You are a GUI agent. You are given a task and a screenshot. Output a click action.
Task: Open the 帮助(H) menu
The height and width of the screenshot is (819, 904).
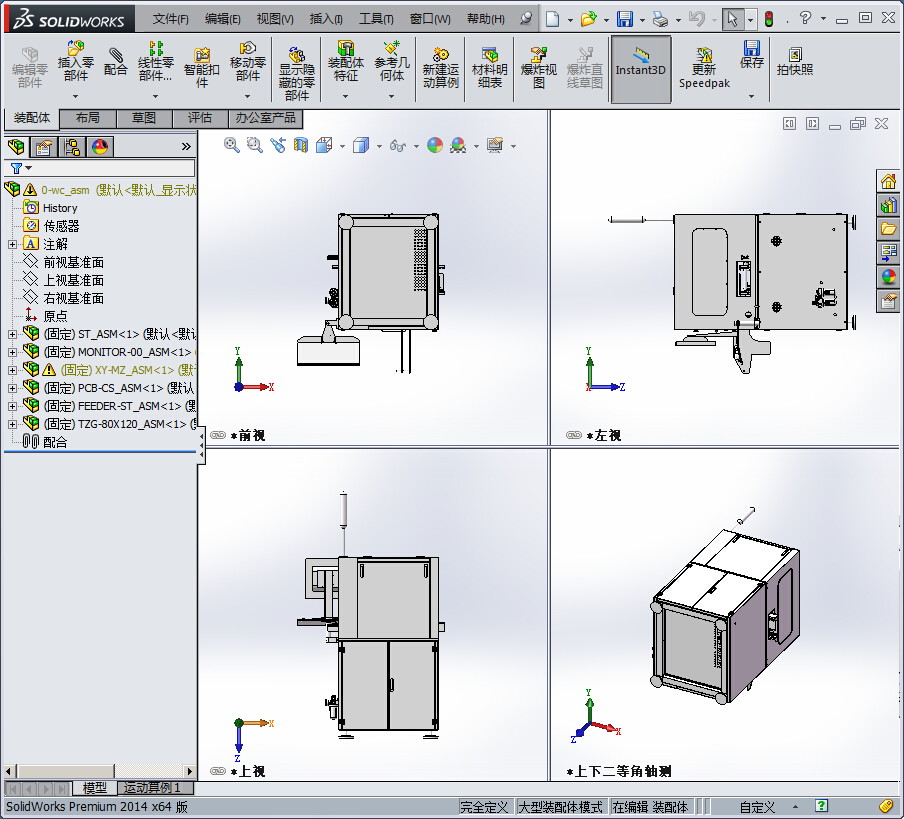click(485, 19)
